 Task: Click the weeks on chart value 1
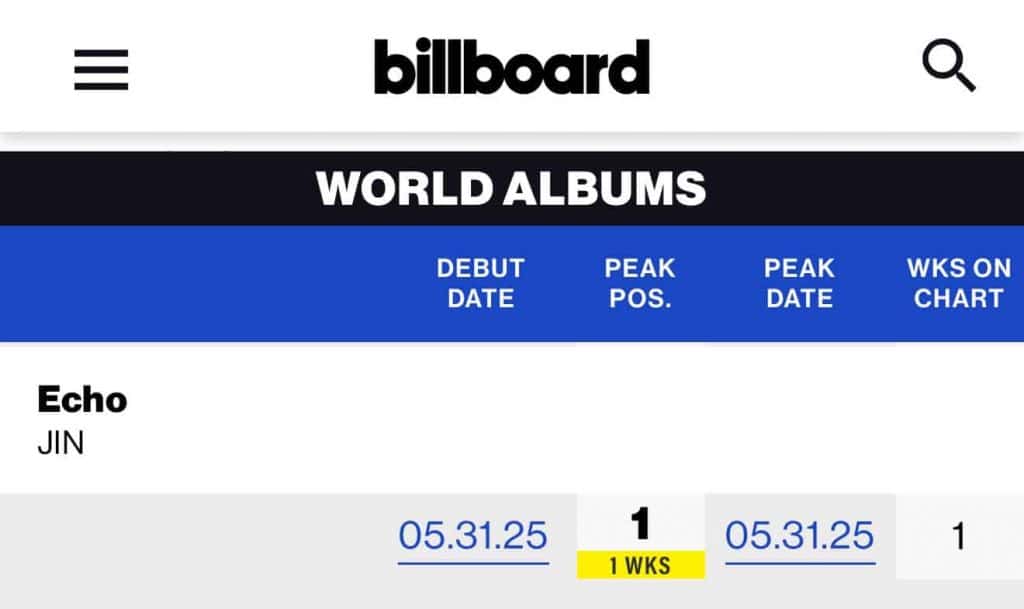[x=958, y=537]
